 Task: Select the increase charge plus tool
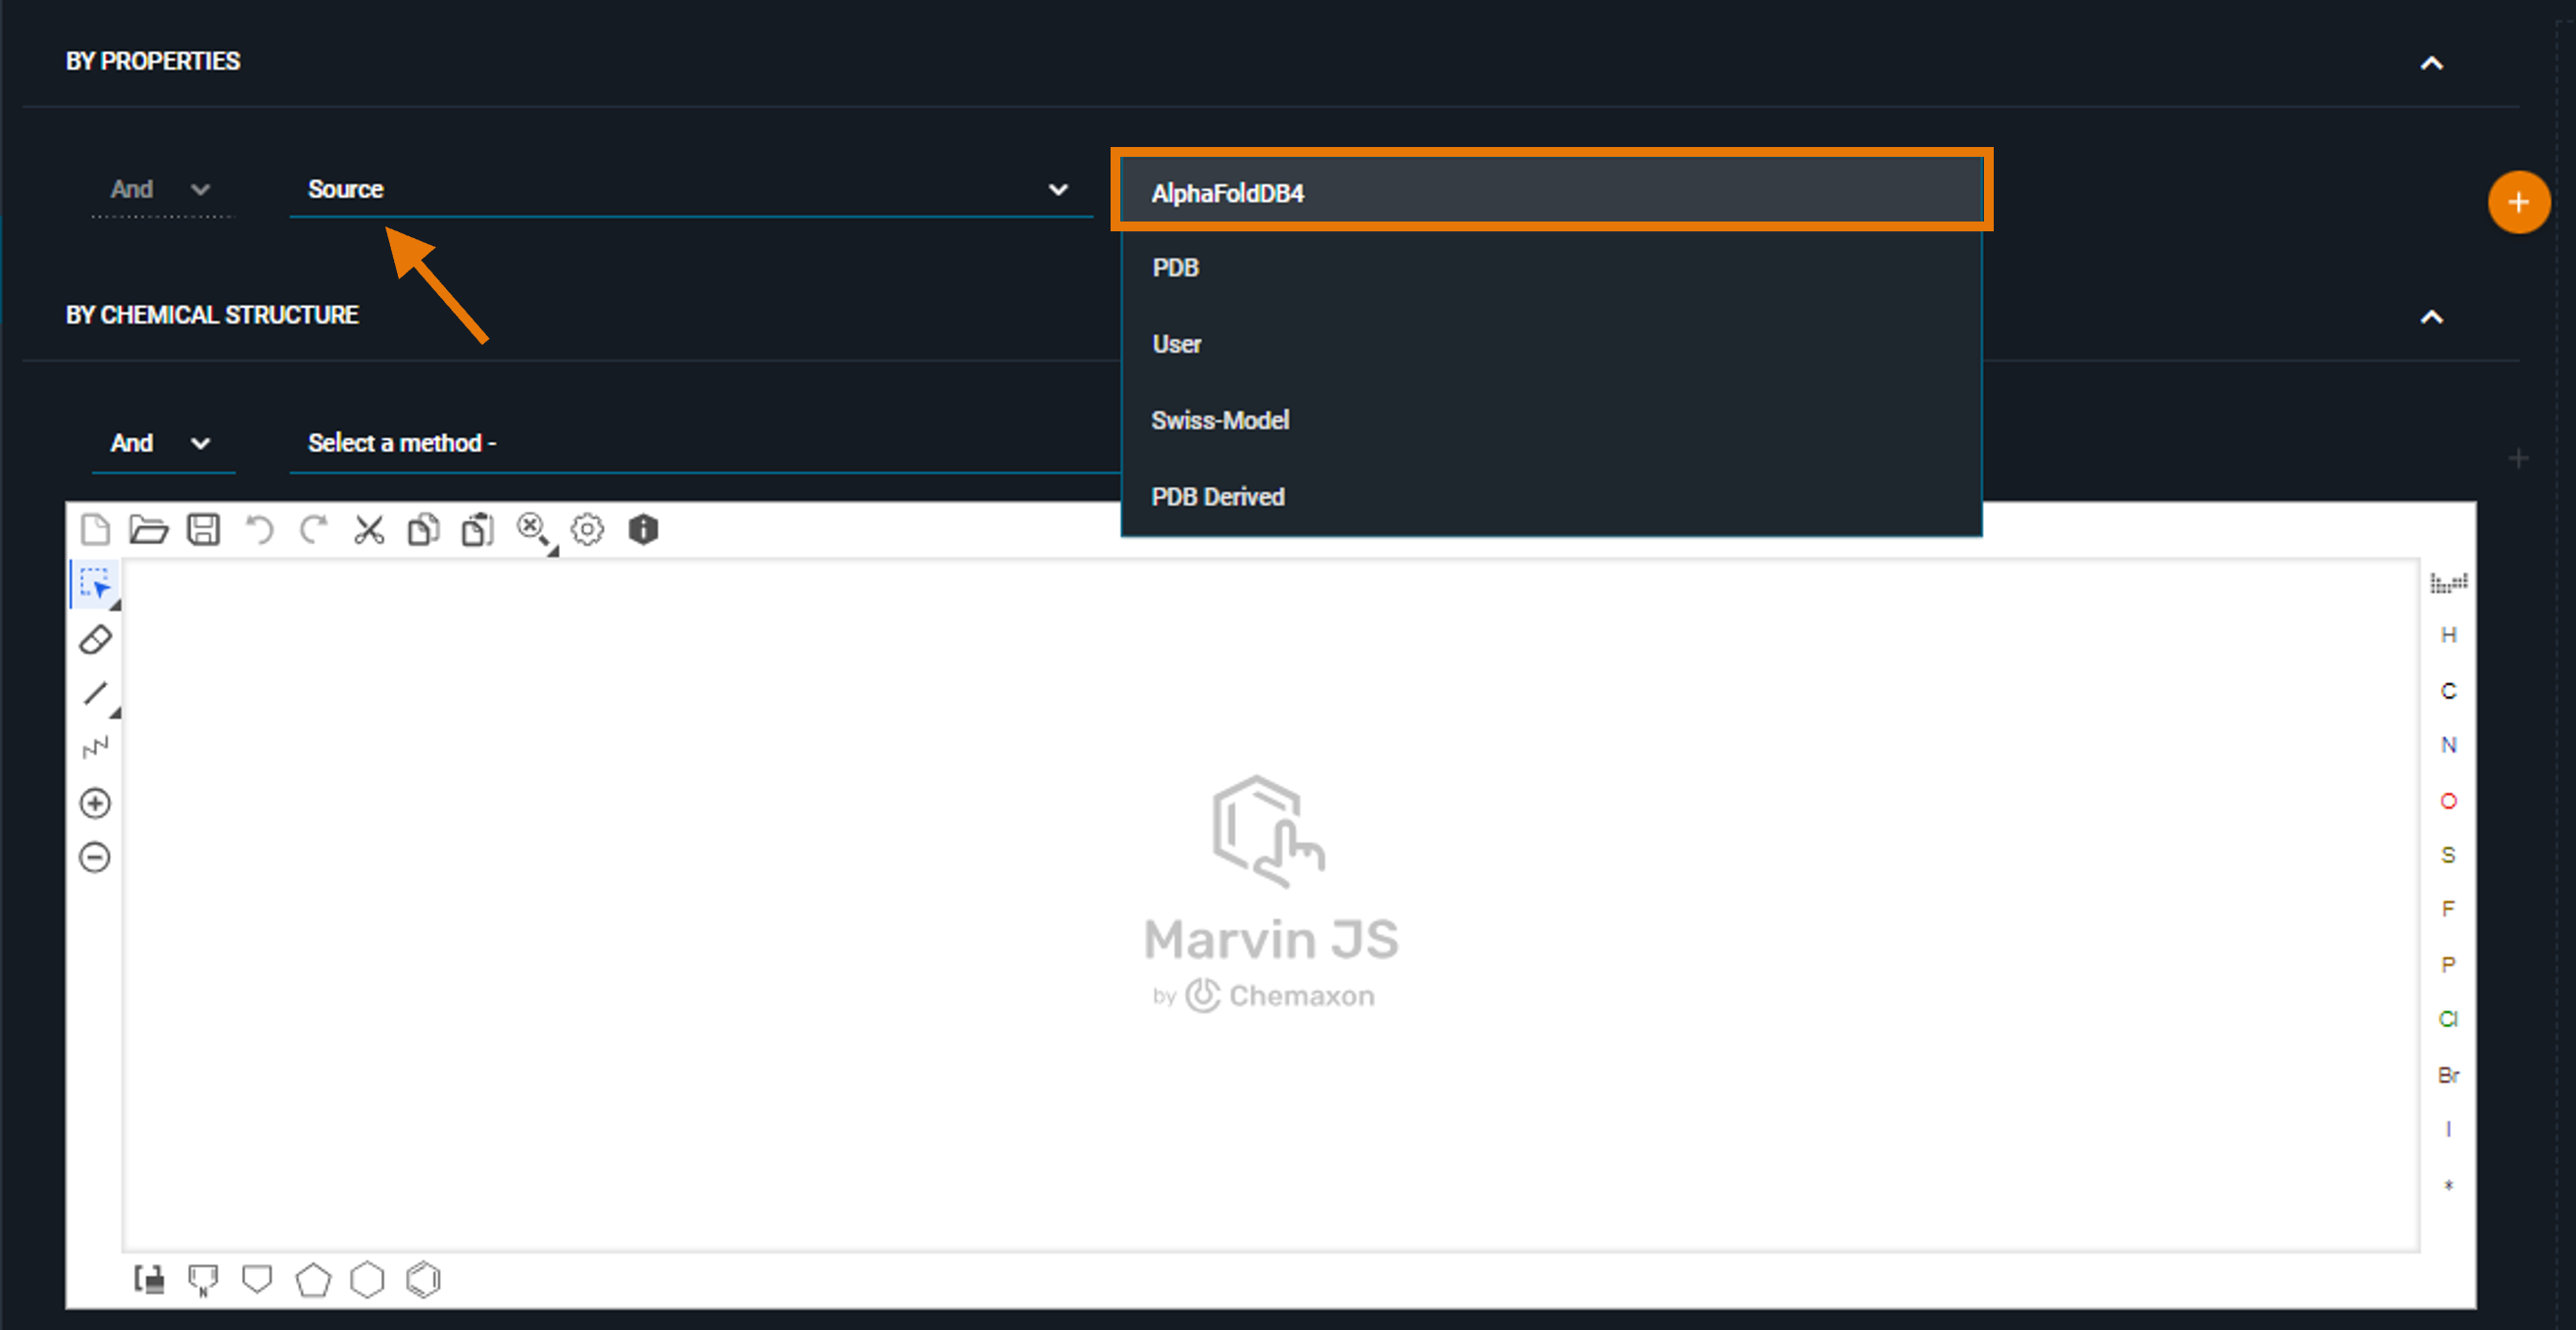pyautogui.click(x=95, y=803)
